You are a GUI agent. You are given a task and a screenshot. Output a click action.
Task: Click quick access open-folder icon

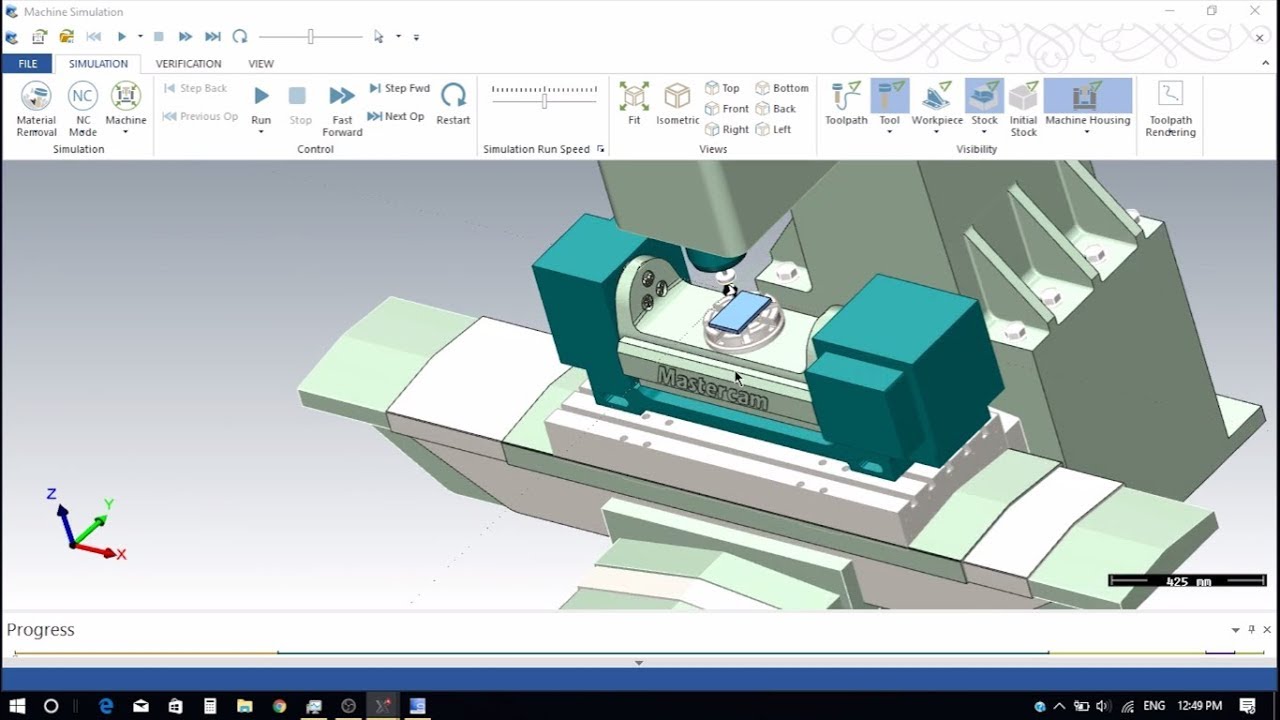point(66,37)
